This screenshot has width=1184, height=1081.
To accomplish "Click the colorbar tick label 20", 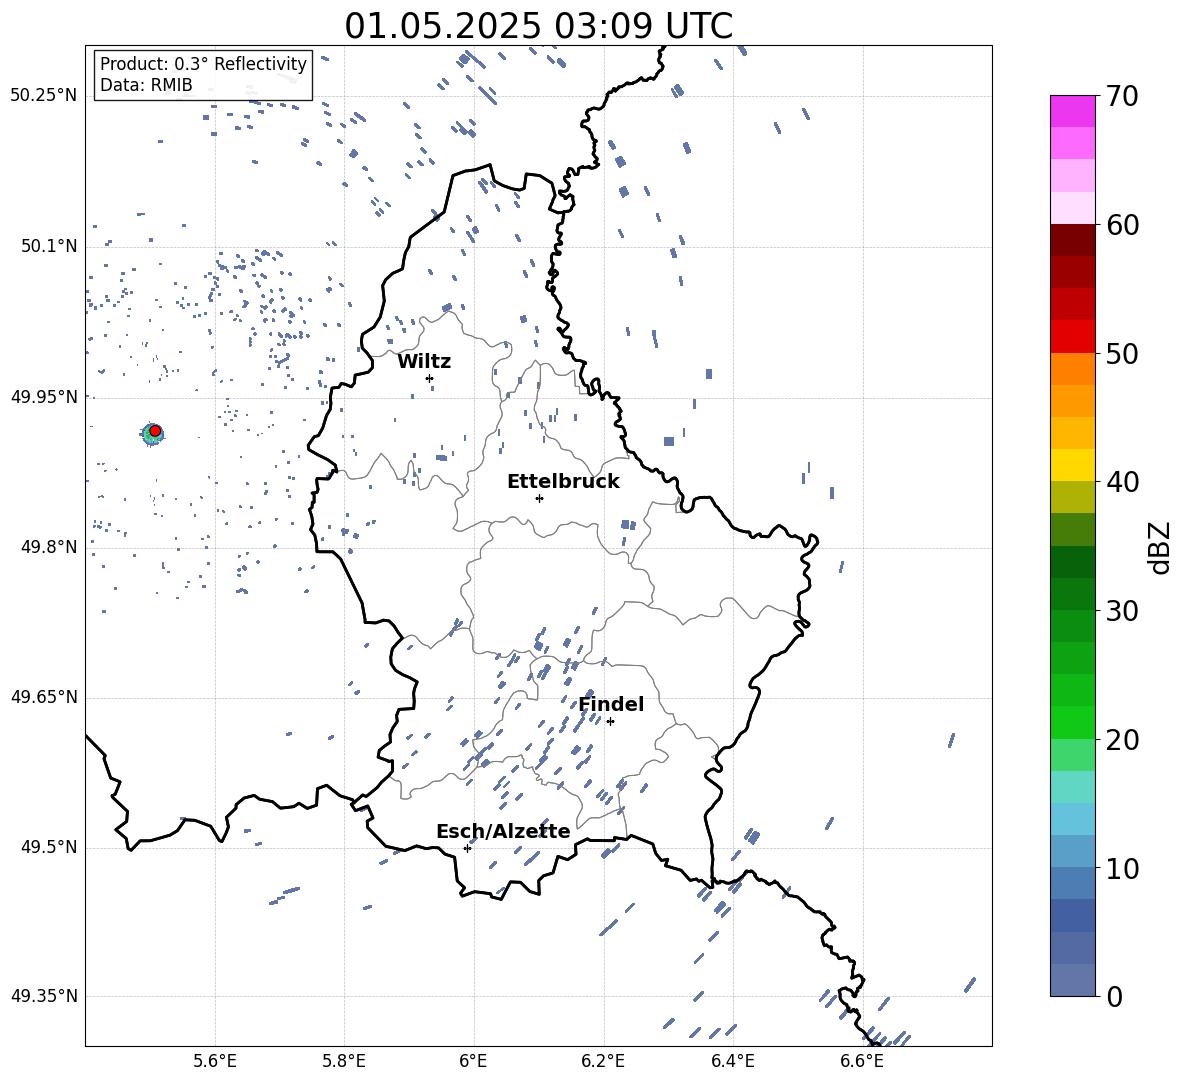I will [x=1122, y=740].
